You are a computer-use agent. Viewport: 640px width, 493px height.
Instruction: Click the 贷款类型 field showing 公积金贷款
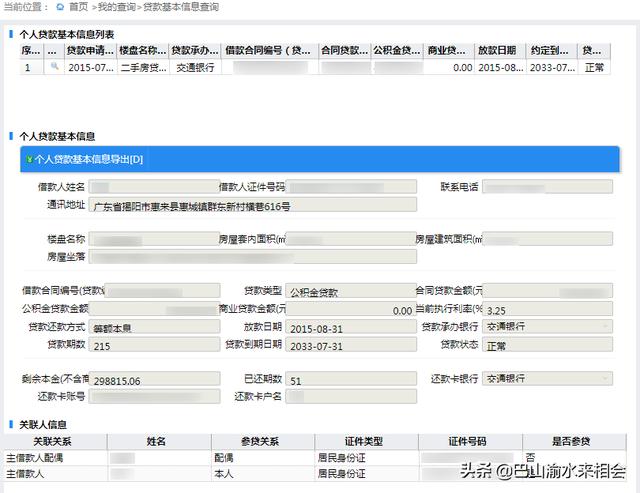coord(351,291)
